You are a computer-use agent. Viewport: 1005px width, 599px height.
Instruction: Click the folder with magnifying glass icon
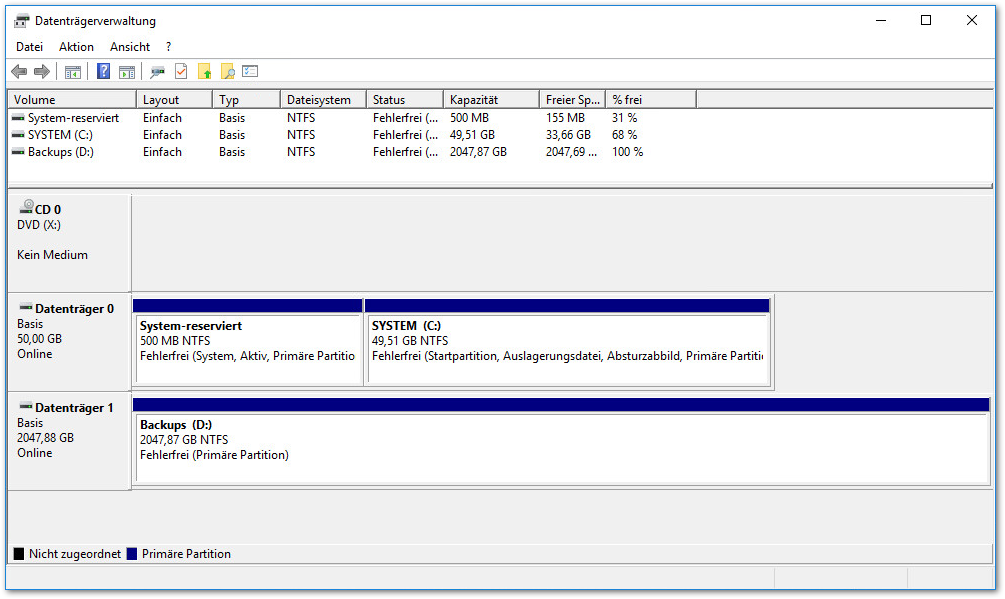tap(228, 72)
